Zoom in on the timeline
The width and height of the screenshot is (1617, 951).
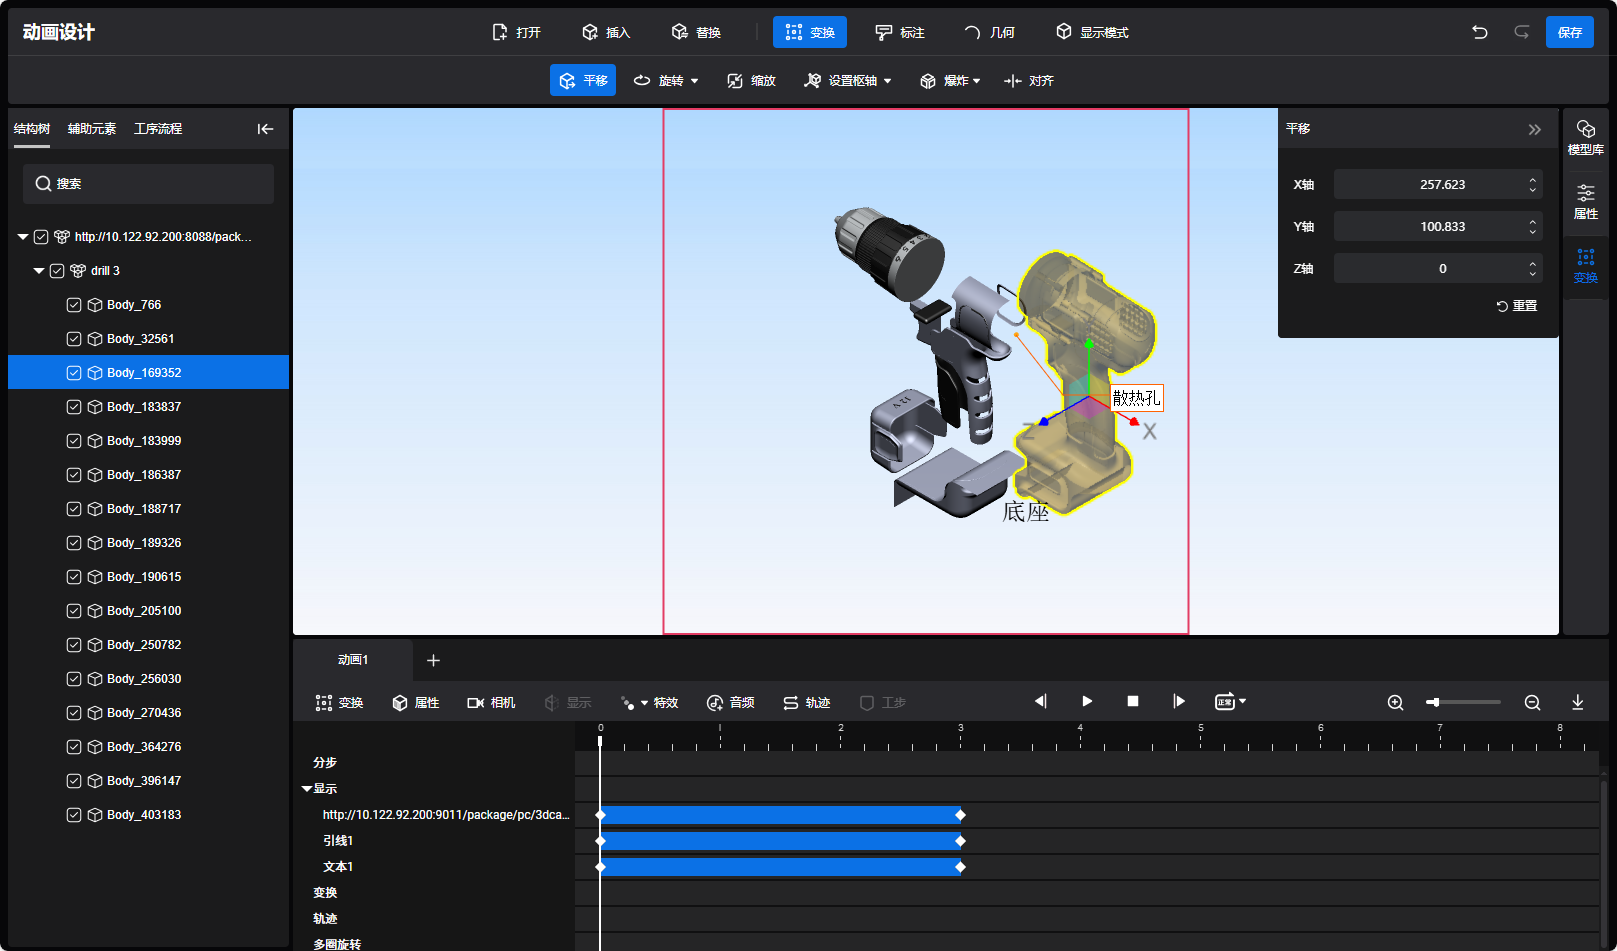click(1395, 703)
